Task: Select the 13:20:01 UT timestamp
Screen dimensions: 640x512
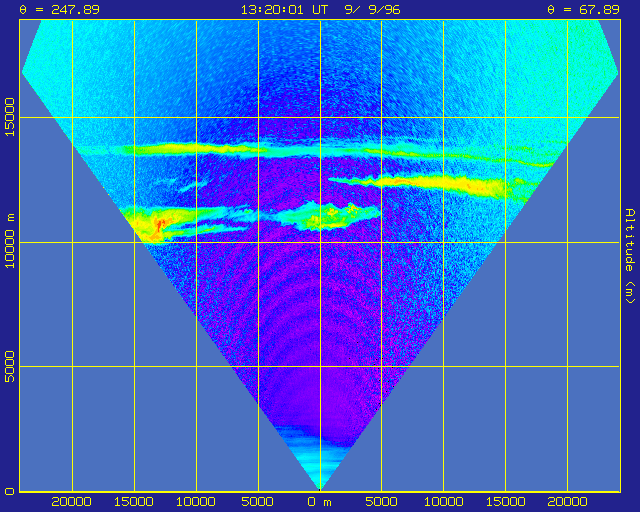Action: [284, 10]
